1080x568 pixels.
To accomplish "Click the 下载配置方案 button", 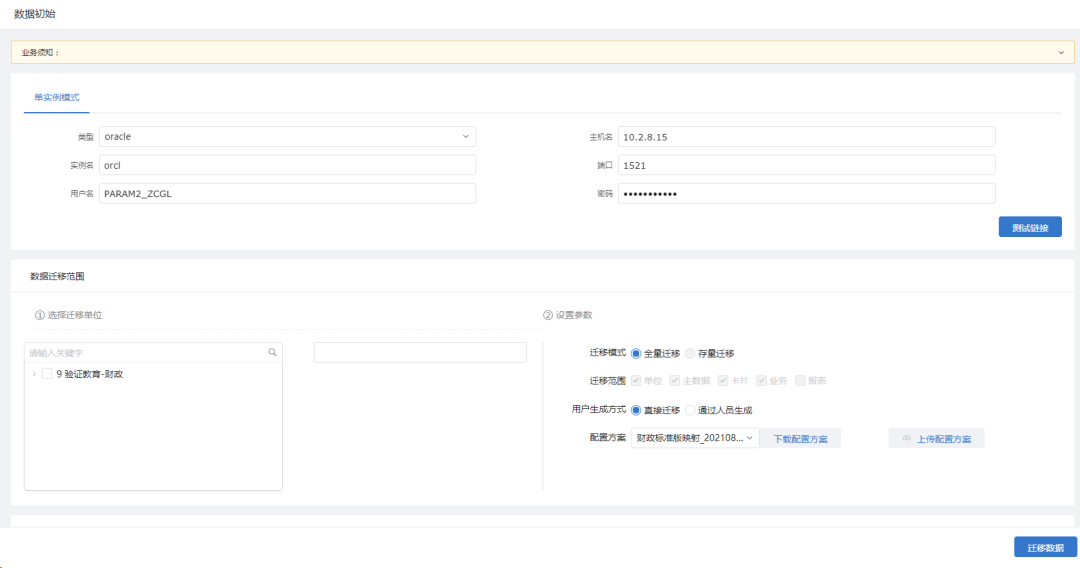I will point(800,439).
